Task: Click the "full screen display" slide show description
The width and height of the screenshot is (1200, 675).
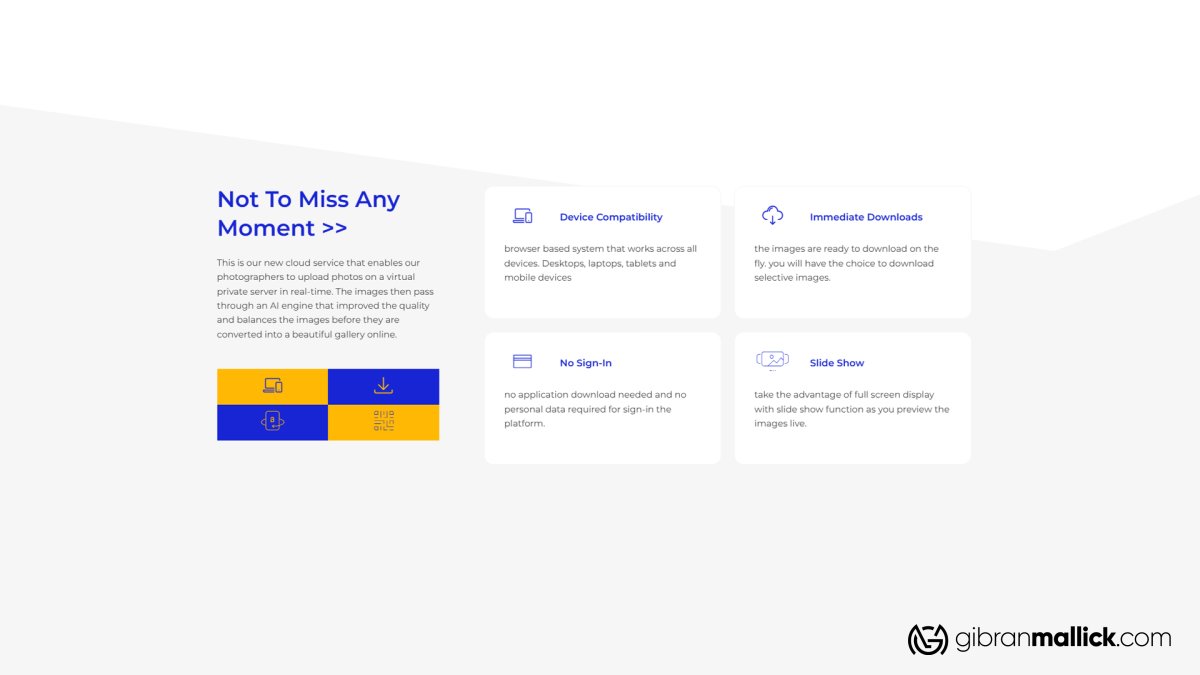Action: tap(851, 409)
